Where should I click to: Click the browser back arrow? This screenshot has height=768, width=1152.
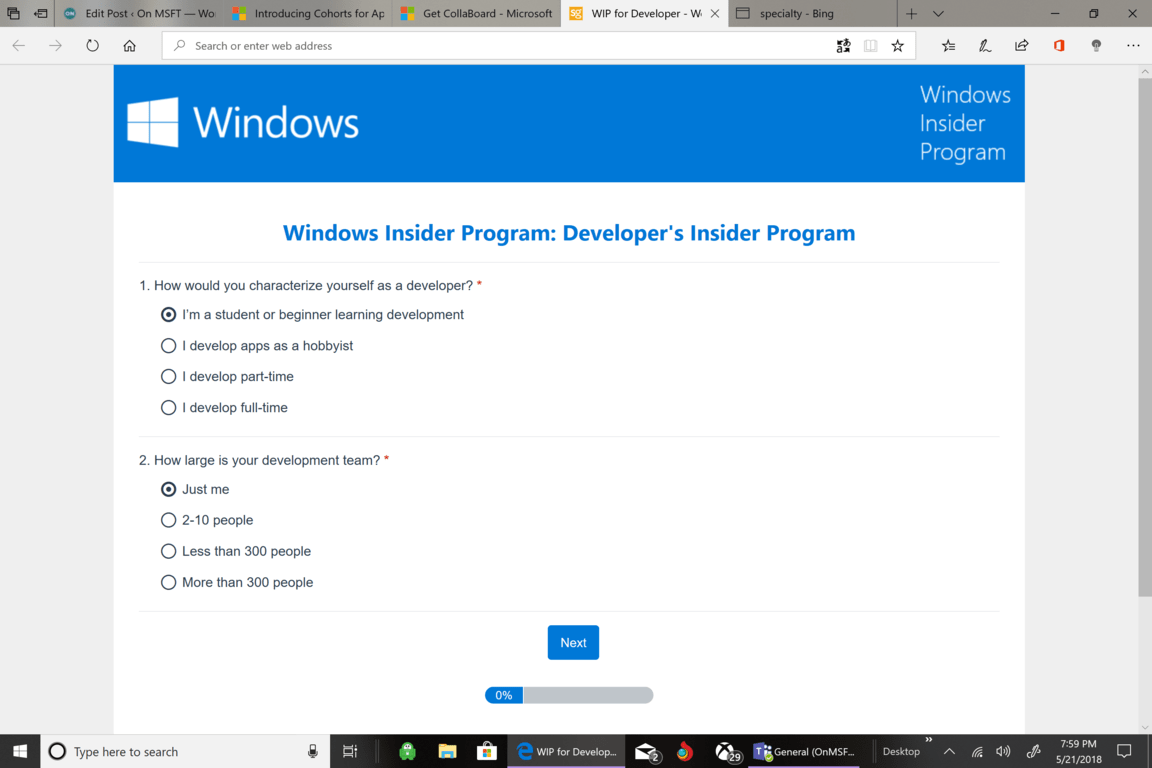coord(19,46)
